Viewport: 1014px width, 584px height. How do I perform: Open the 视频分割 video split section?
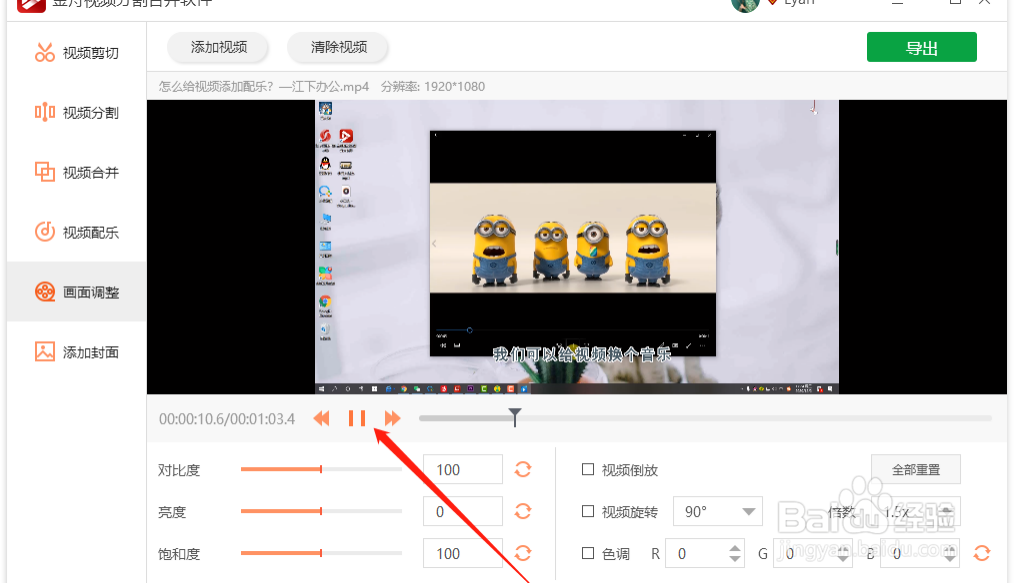click(x=77, y=113)
